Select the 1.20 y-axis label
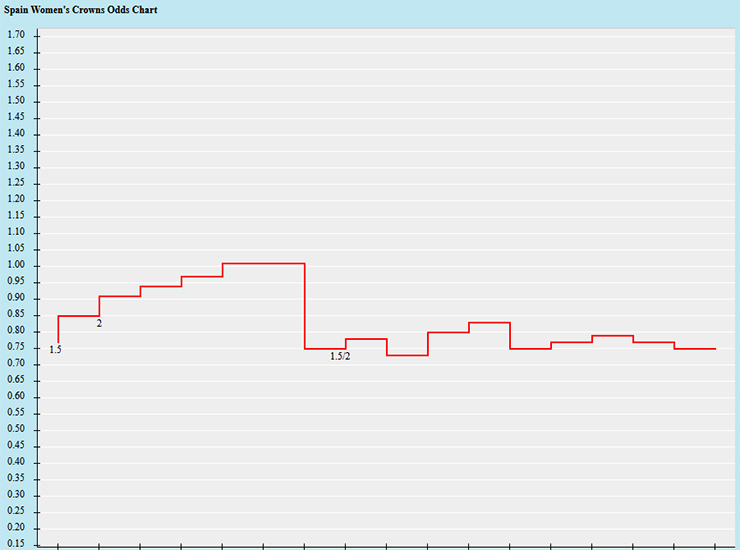The height and width of the screenshot is (550, 740). [x=16, y=199]
